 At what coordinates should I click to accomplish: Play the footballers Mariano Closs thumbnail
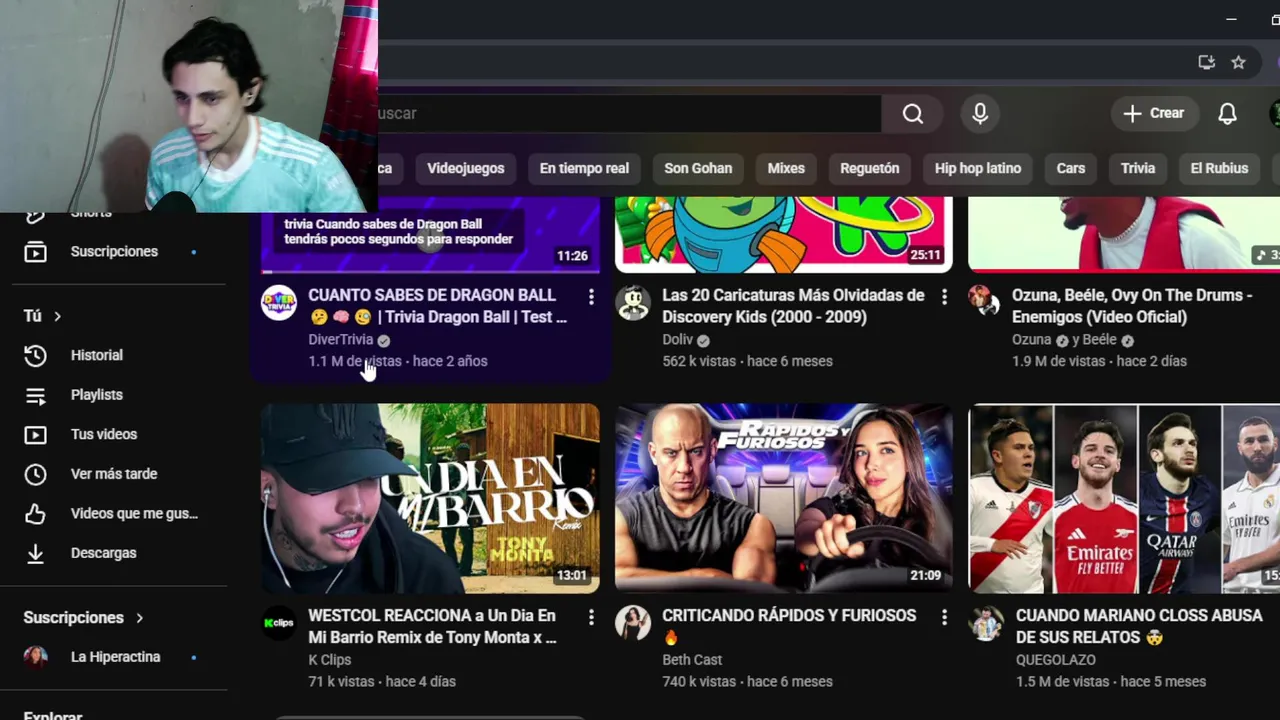point(1124,498)
